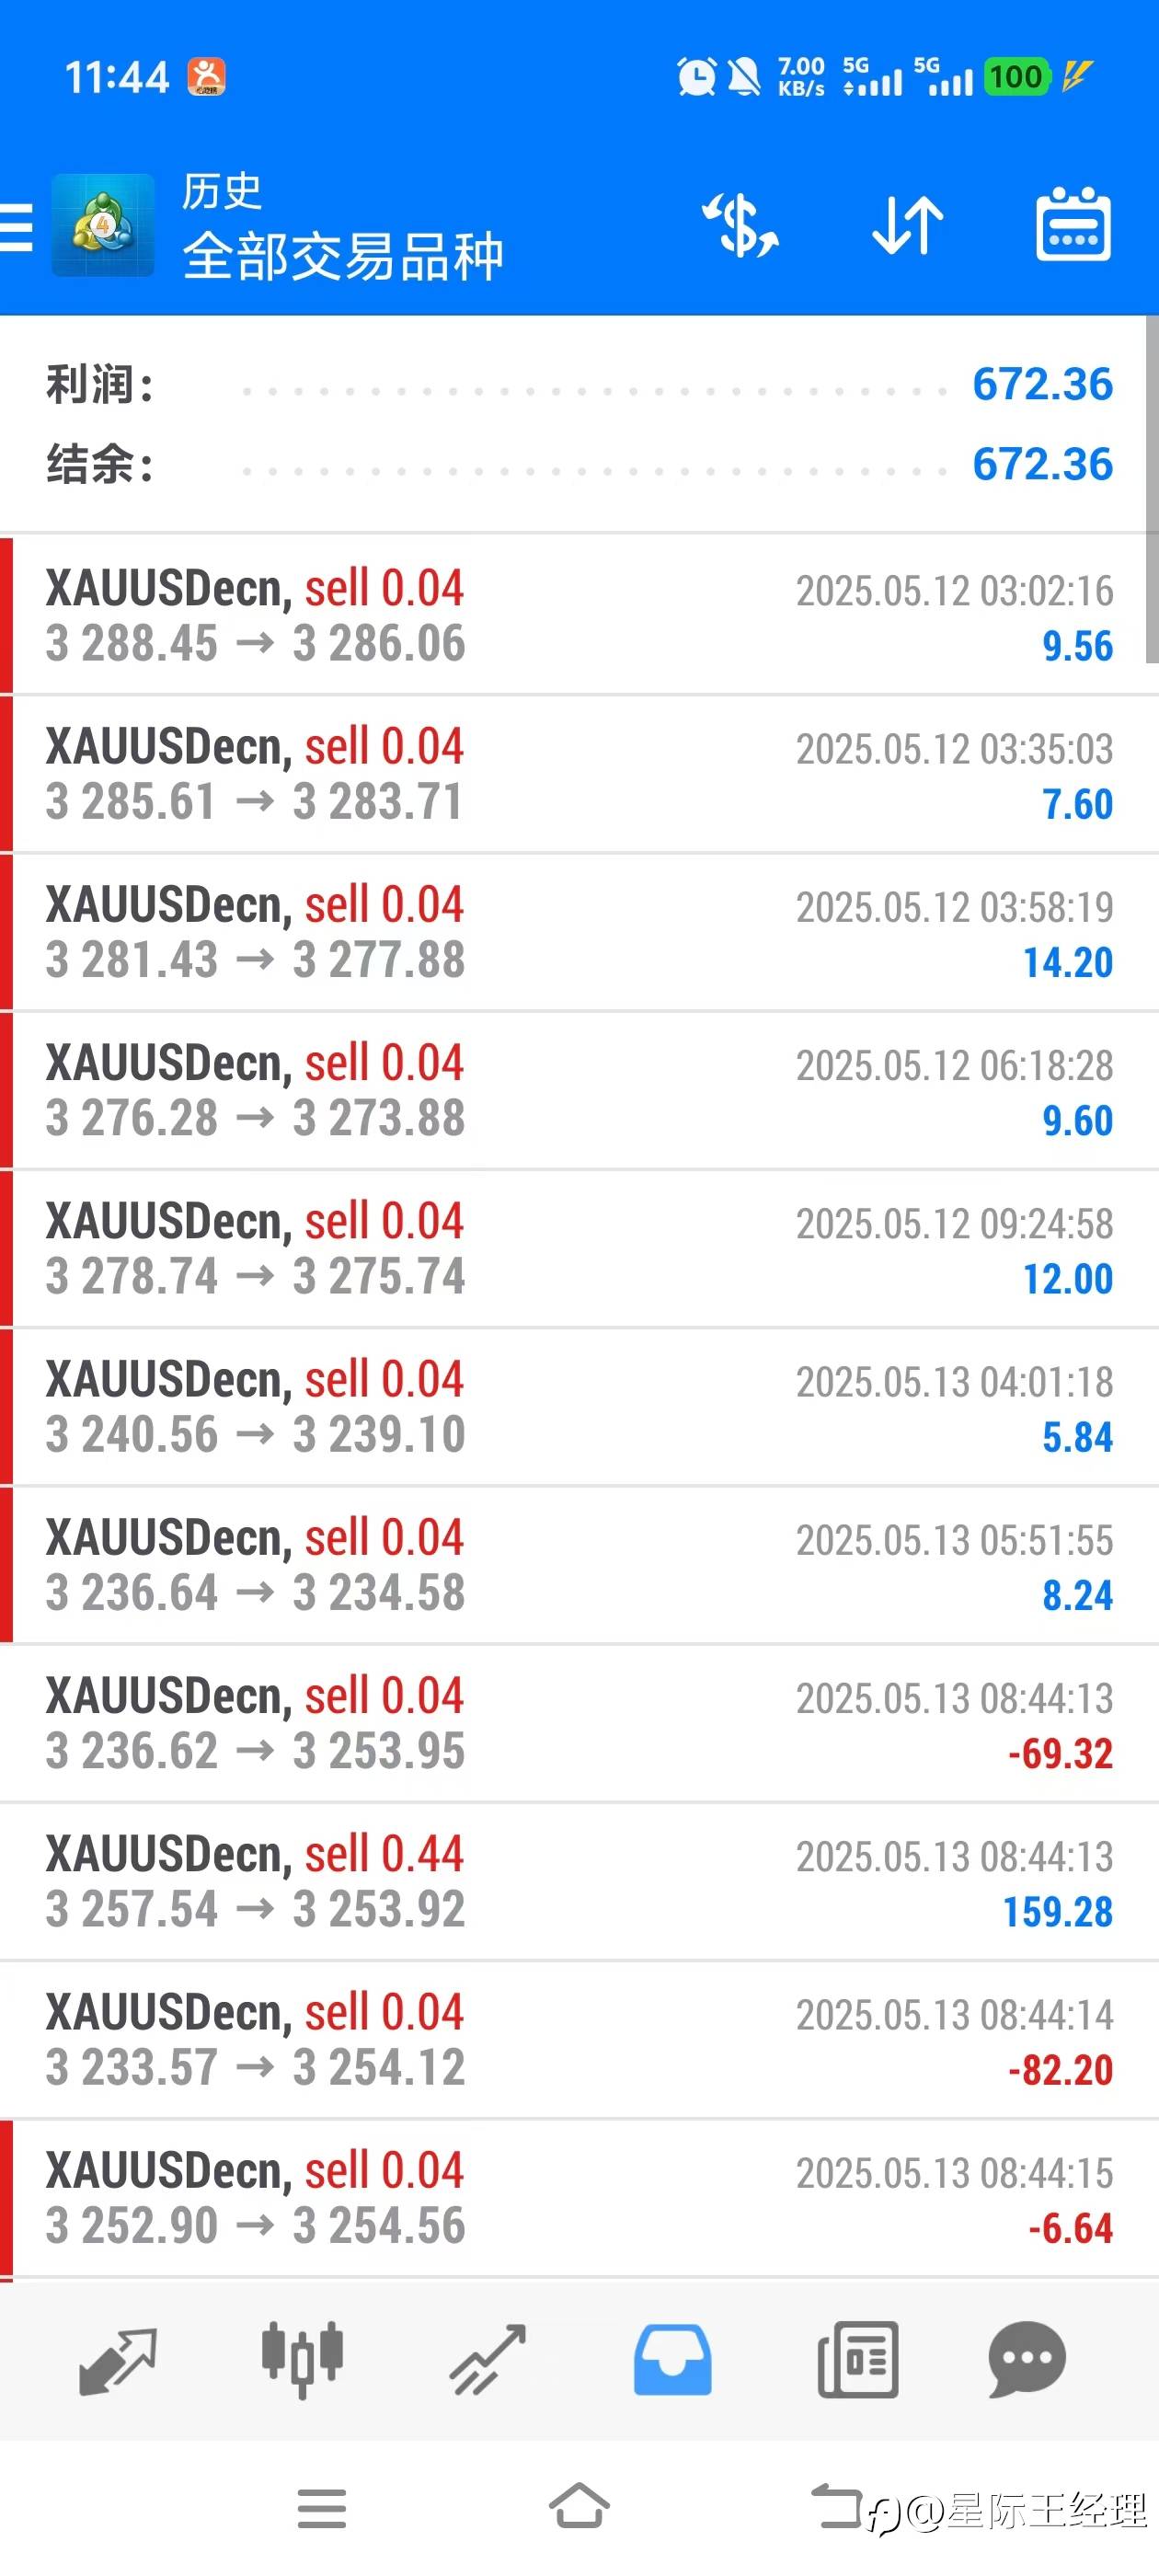Open the calendar date range icon
This screenshot has height=2576, width=1159.
[1073, 224]
